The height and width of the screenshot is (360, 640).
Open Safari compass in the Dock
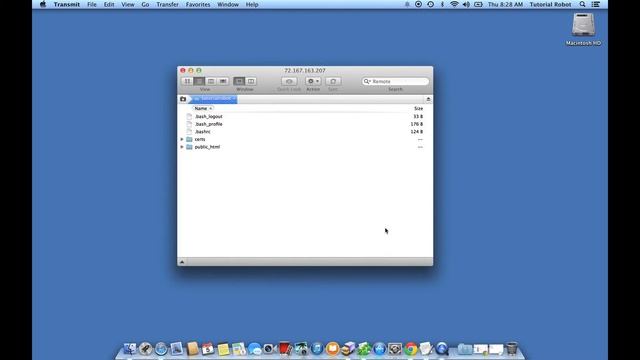tap(161, 349)
